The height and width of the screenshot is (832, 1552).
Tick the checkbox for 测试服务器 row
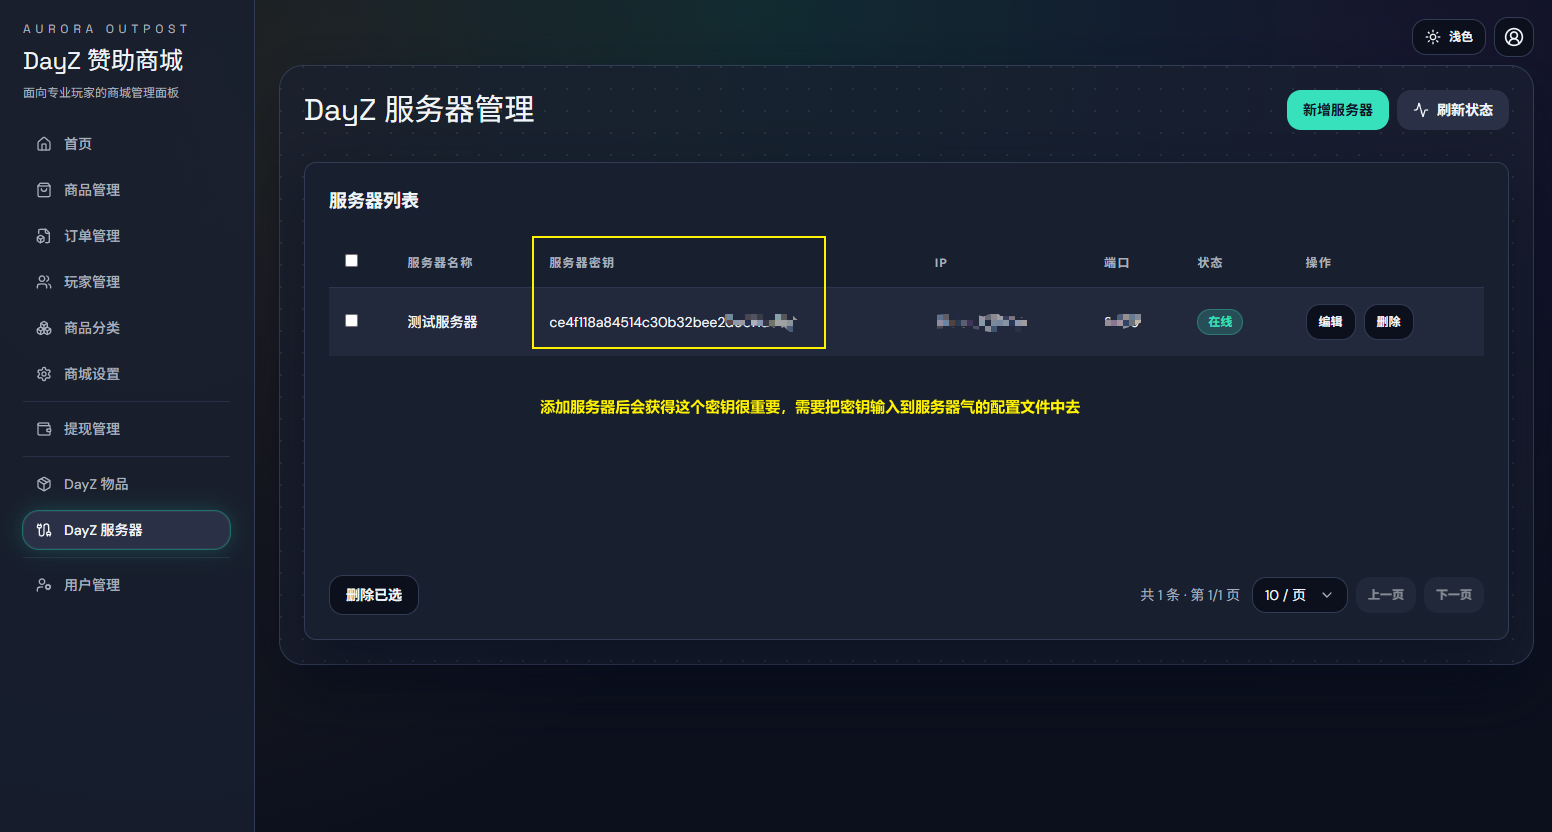click(351, 321)
